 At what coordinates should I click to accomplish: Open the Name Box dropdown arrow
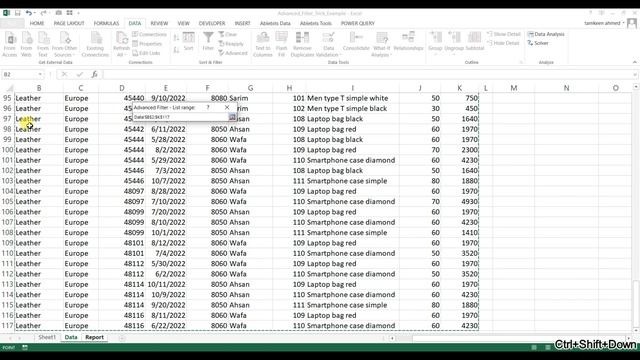(x=40, y=74)
